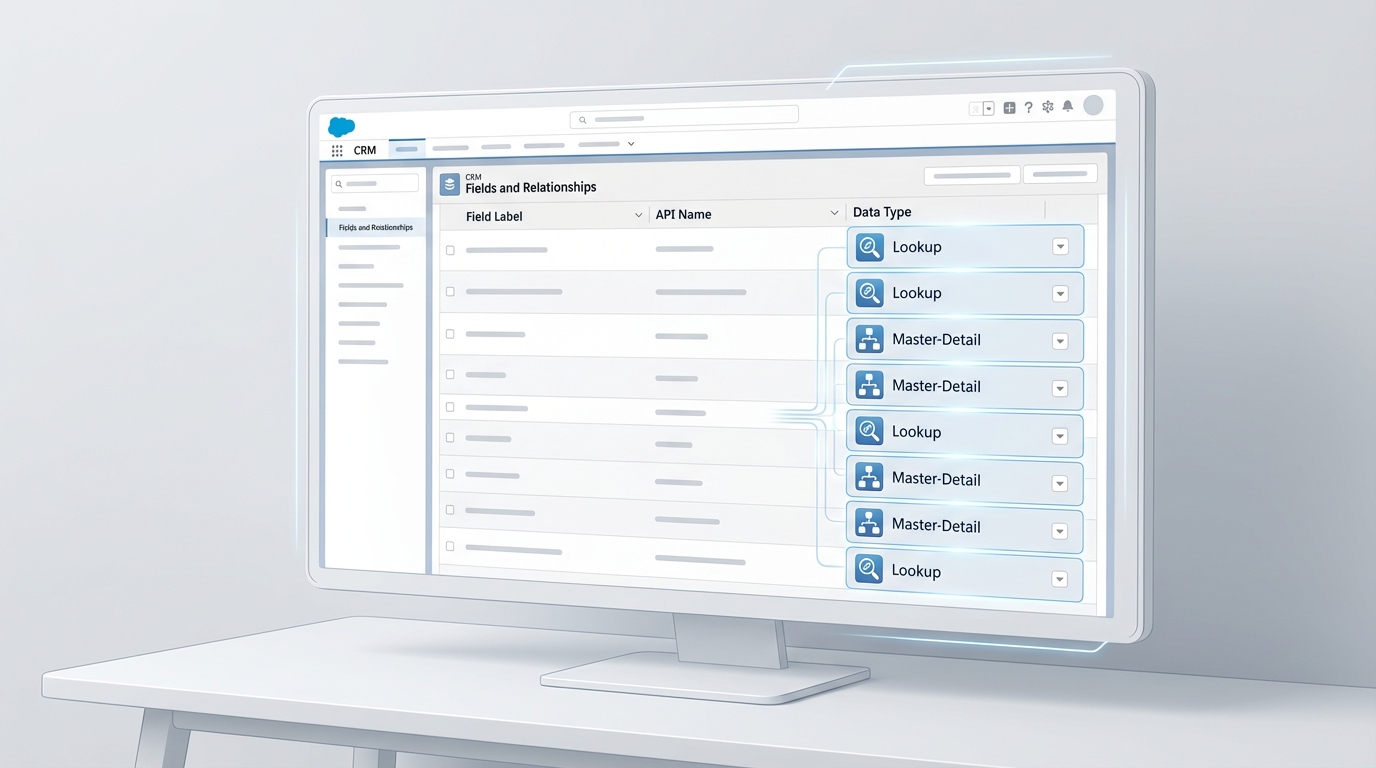Screen dimensions: 1376x768
Task: Click the dark plus icon in the header
Action: (1007, 107)
